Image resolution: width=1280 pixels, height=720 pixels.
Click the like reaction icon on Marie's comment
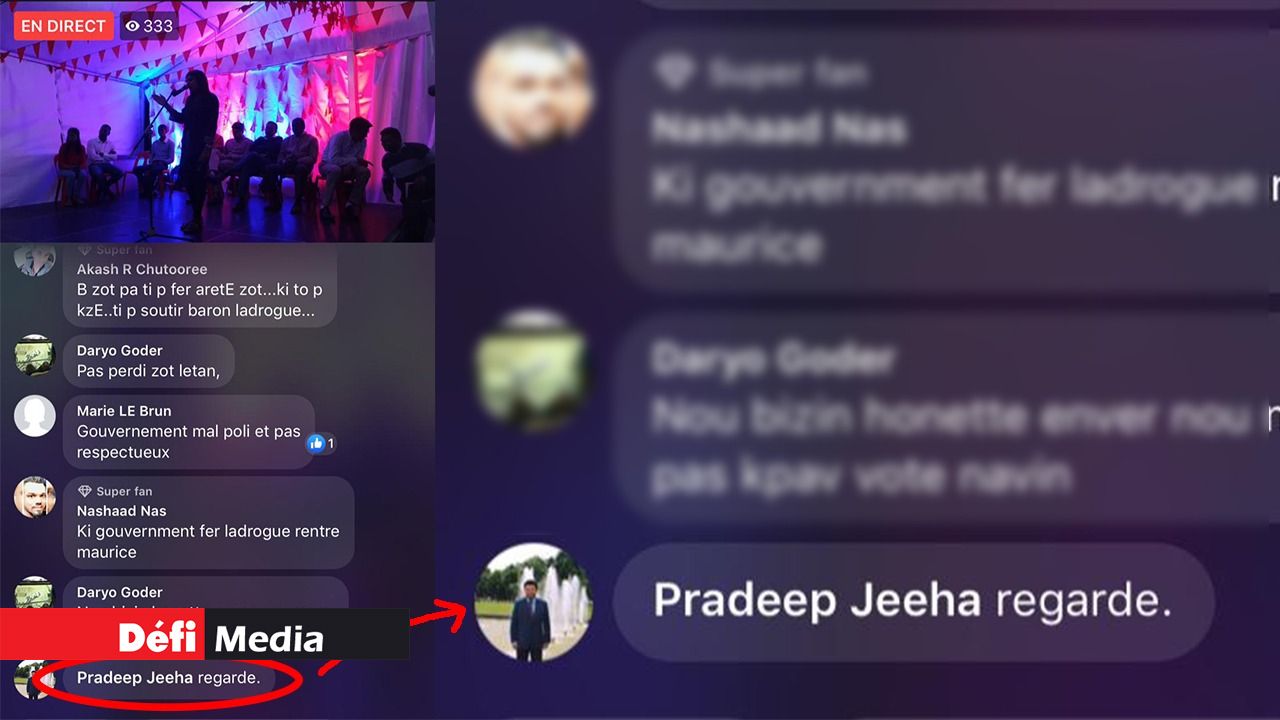pos(316,443)
